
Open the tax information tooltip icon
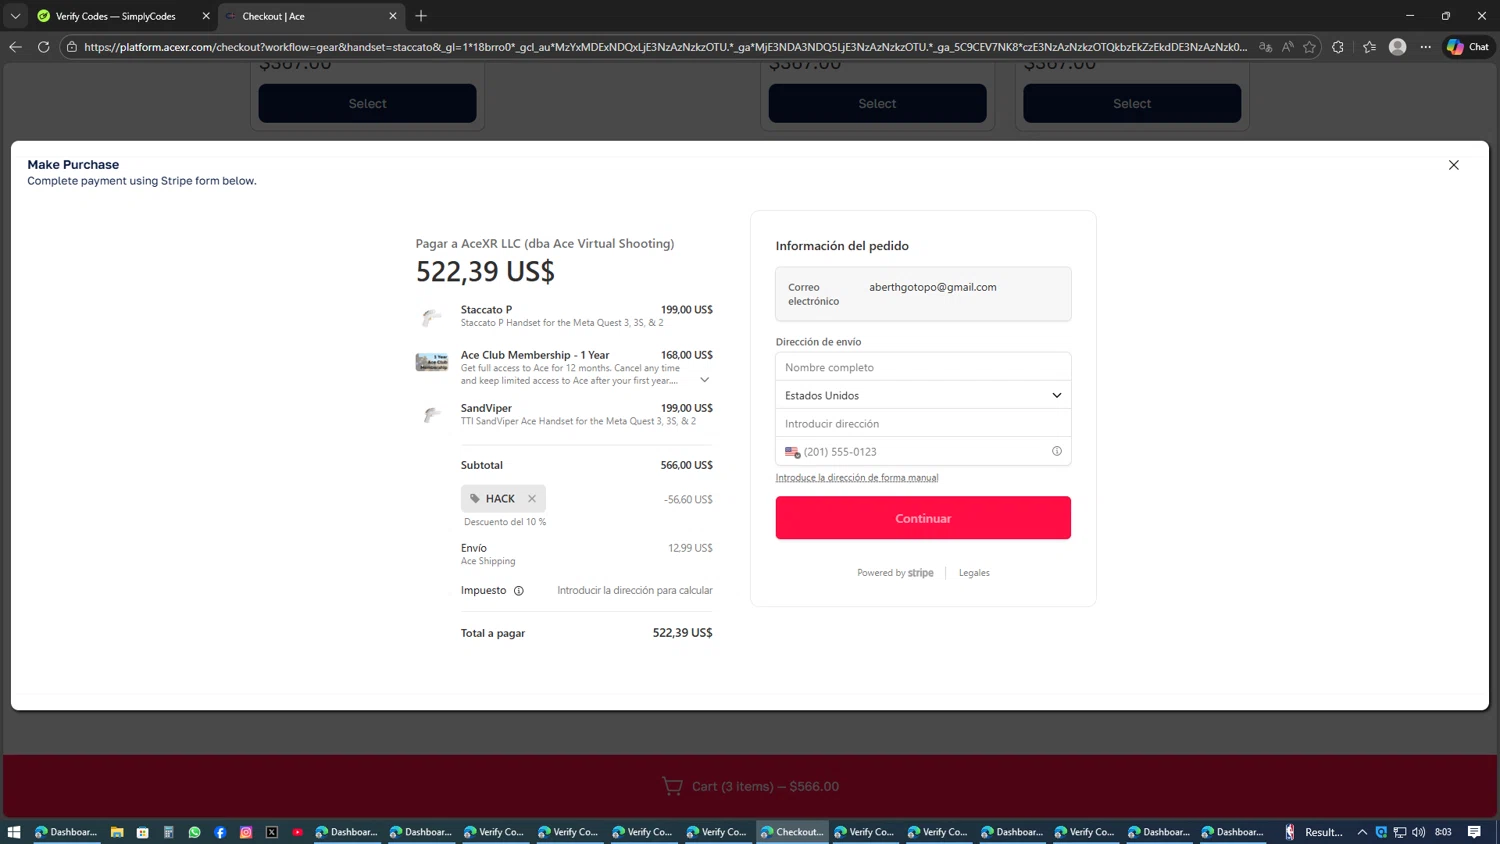point(519,591)
